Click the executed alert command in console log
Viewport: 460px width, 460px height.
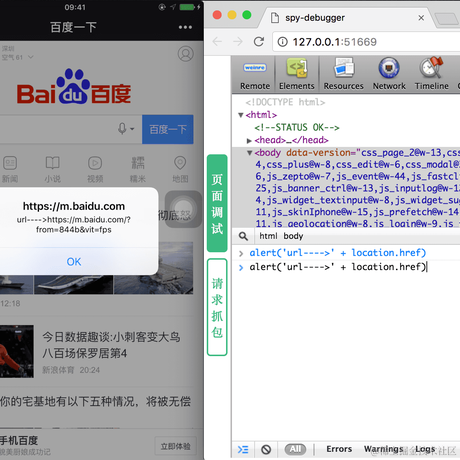point(338,253)
